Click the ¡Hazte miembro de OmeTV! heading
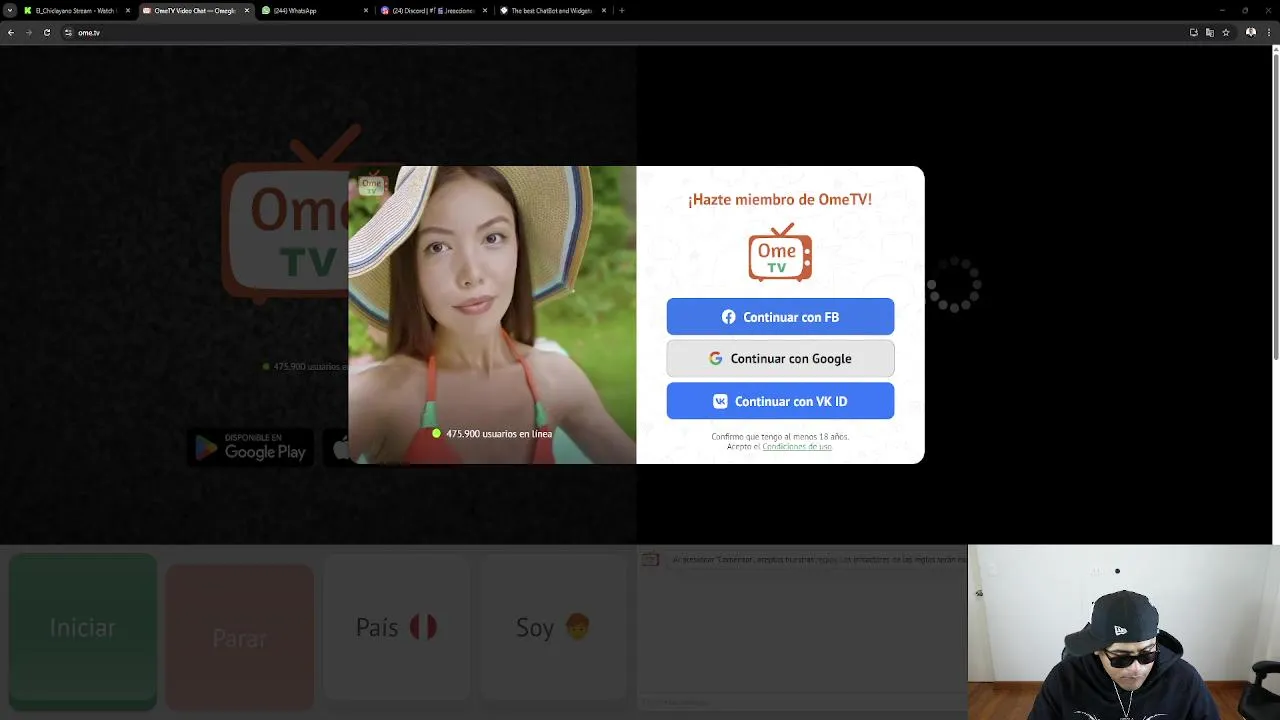The width and height of the screenshot is (1280, 720). coord(780,199)
